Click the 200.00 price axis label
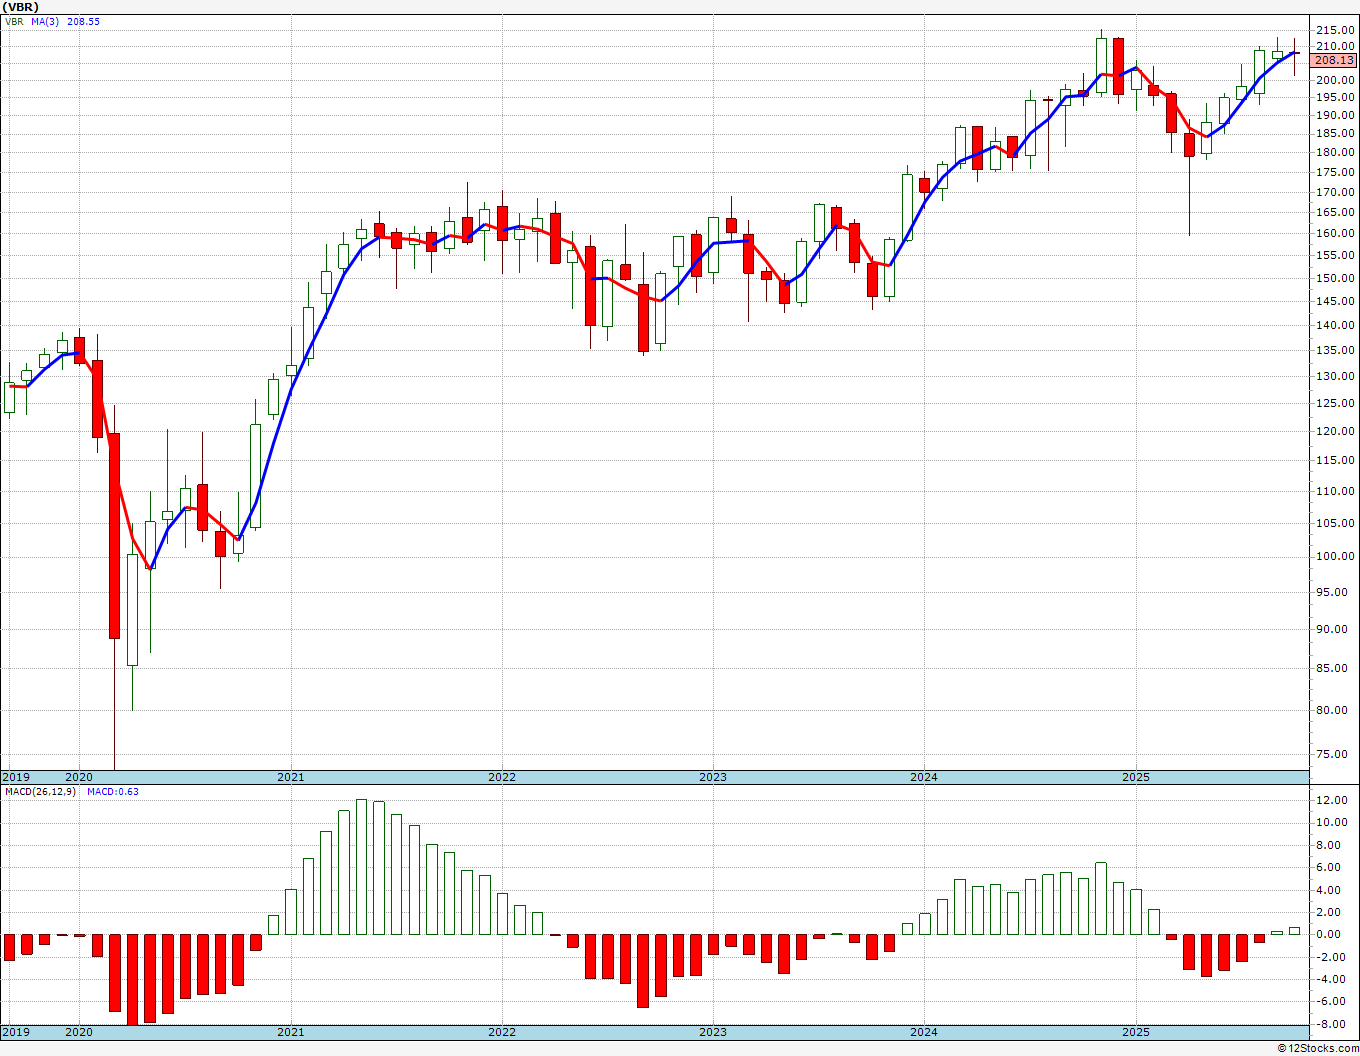Image resolution: width=1360 pixels, height=1056 pixels. coord(1334,80)
